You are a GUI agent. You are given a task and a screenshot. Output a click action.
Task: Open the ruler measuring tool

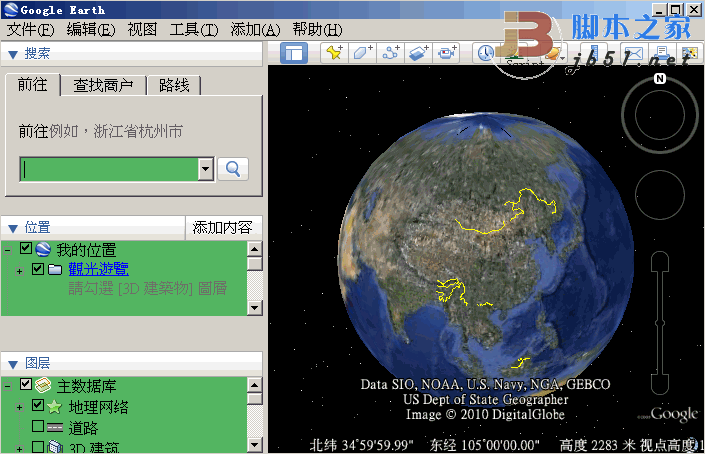pyautogui.click(x=593, y=53)
